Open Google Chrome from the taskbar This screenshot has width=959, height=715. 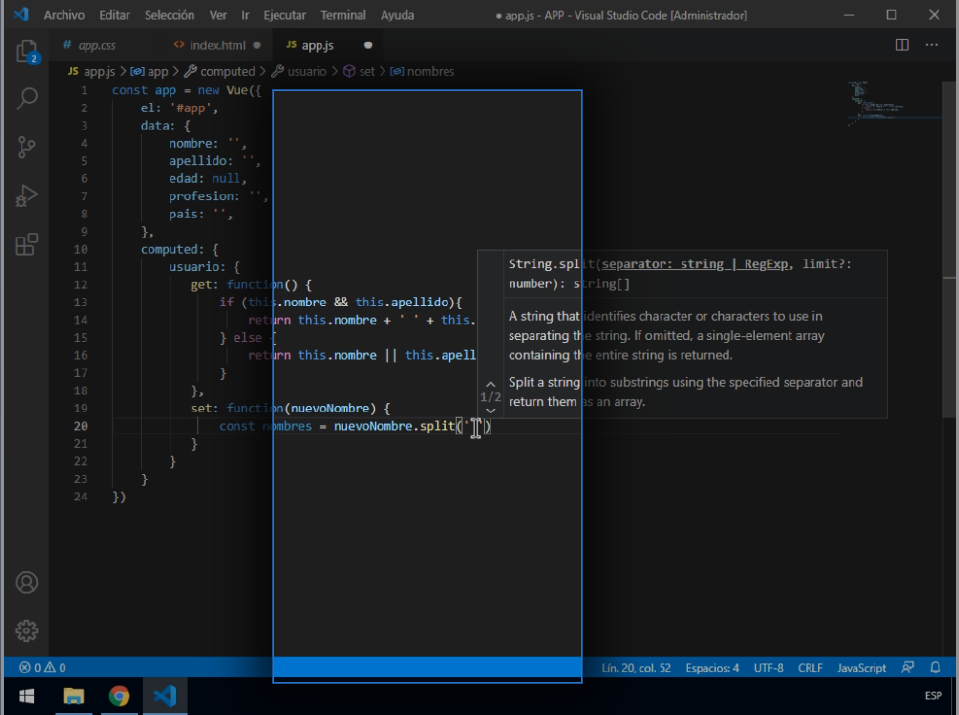coord(119,696)
